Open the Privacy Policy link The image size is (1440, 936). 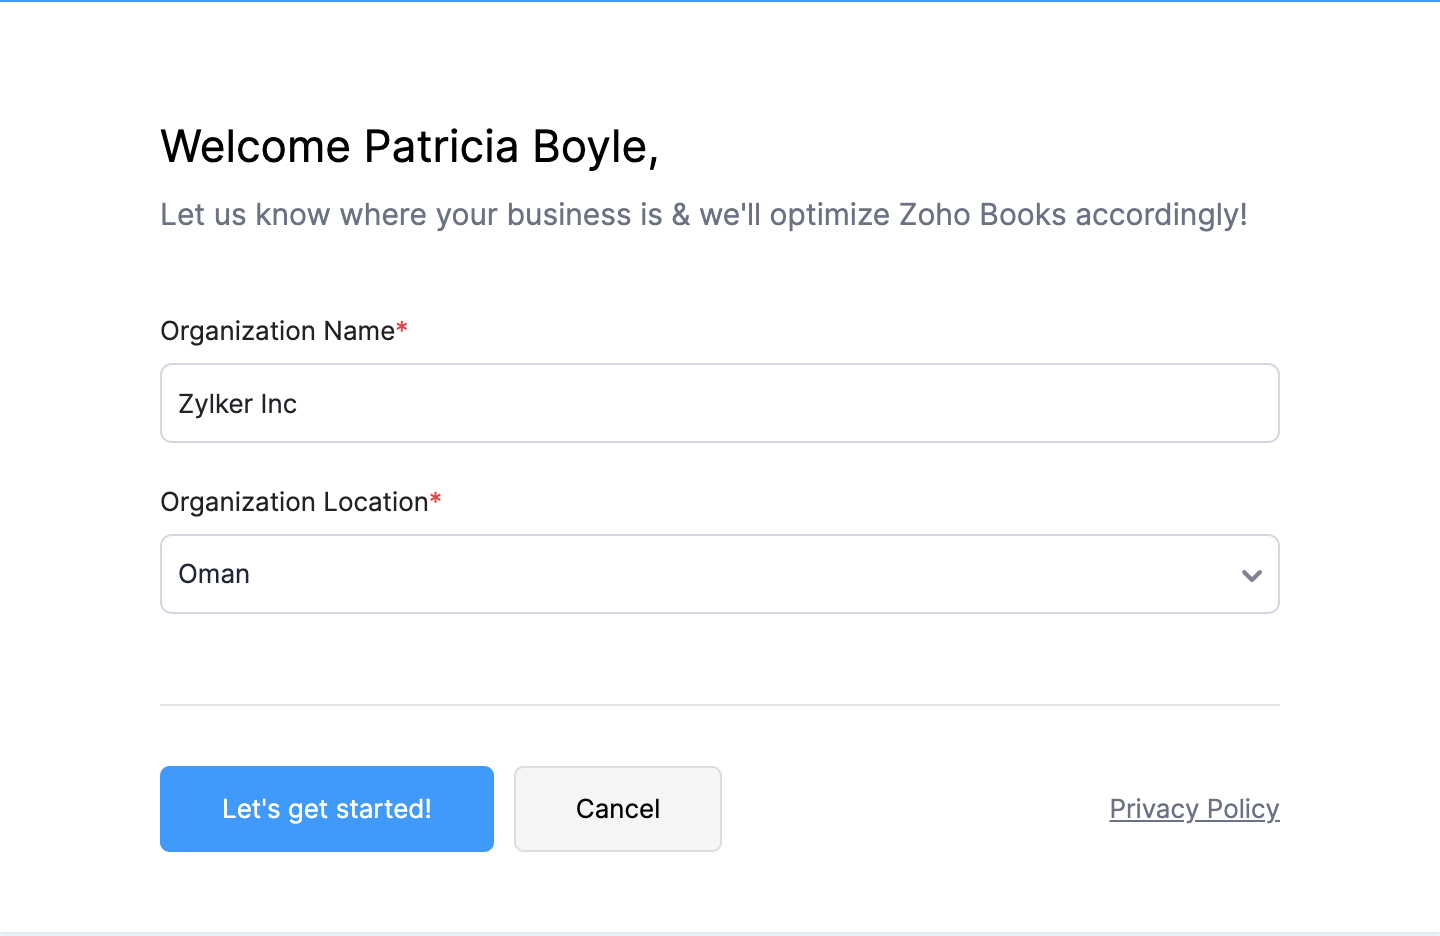1194,809
